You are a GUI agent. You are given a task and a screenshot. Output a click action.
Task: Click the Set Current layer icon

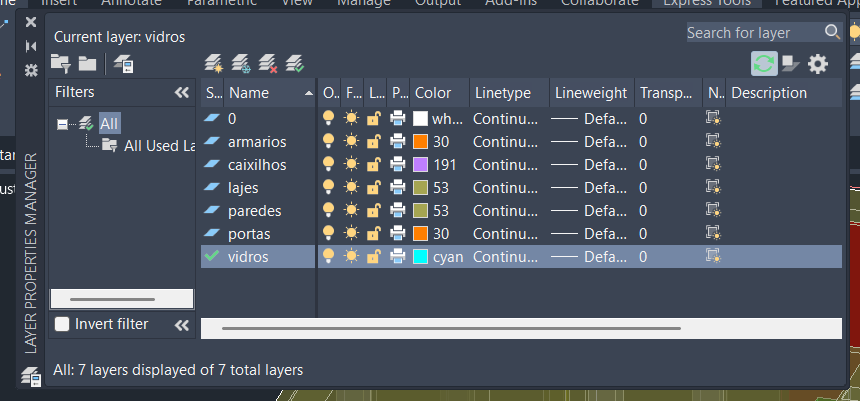coord(294,64)
